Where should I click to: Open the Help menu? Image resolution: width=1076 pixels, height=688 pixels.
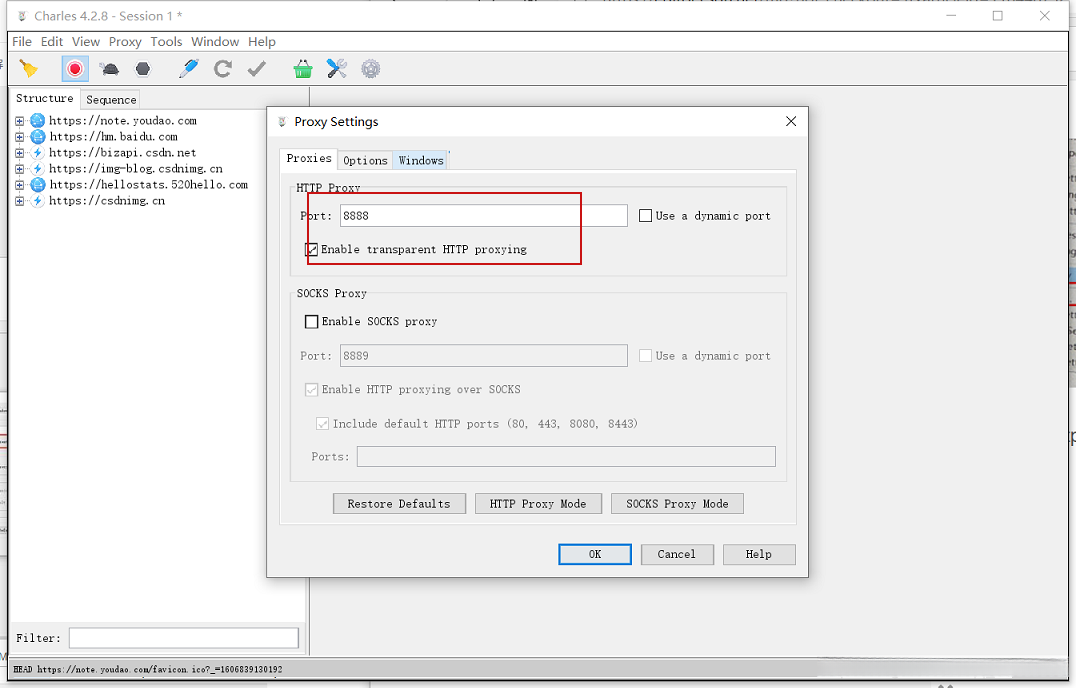261,42
